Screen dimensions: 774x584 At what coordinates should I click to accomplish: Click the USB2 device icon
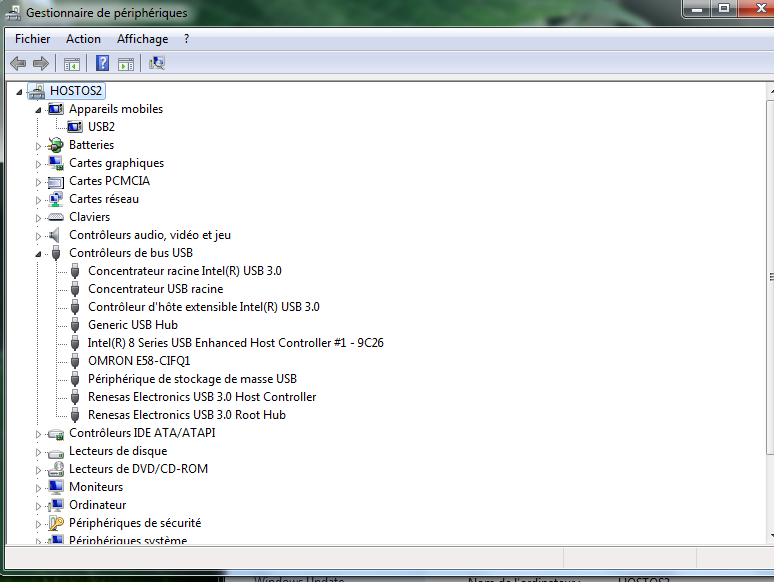pyautogui.click(x=75, y=127)
